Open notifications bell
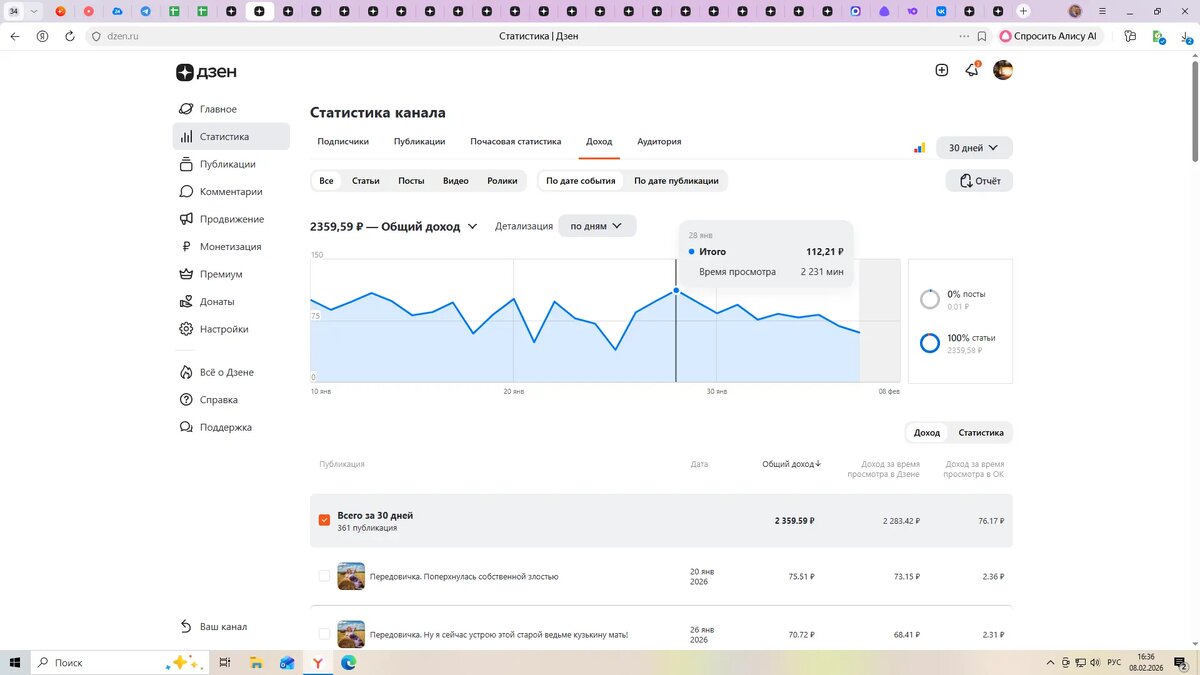This screenshot has width=1200, height=675. tap(971, 70)
